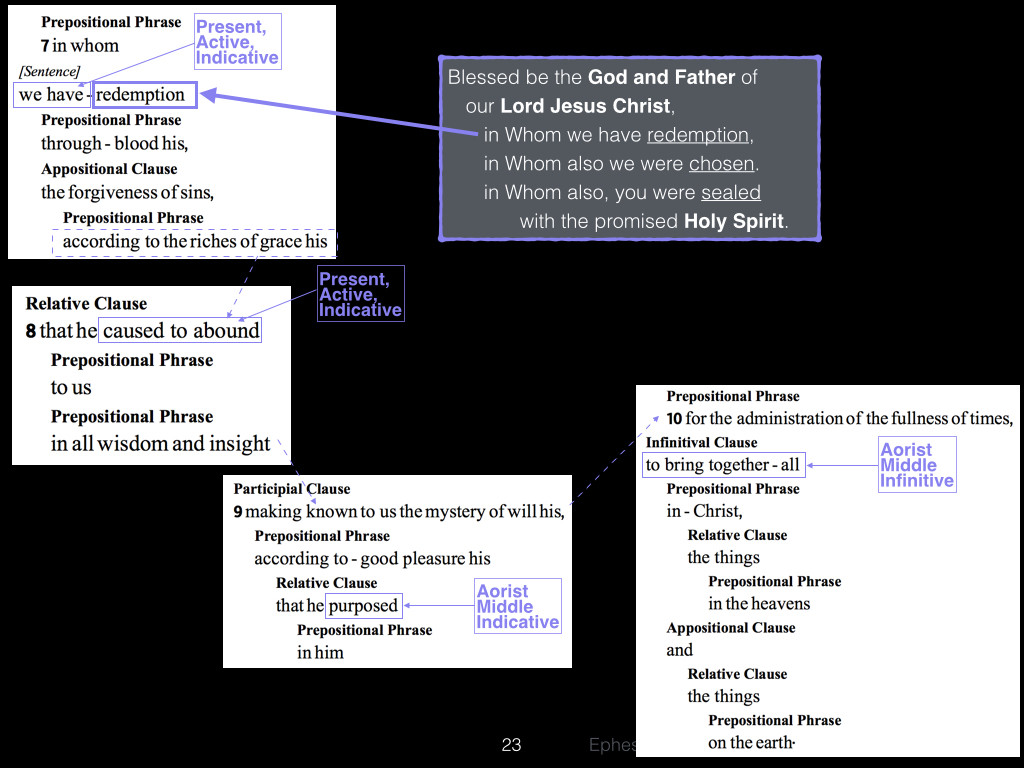
Task: Select "with the promised Holy Spirit." line
Action: [x=654, y=221]
